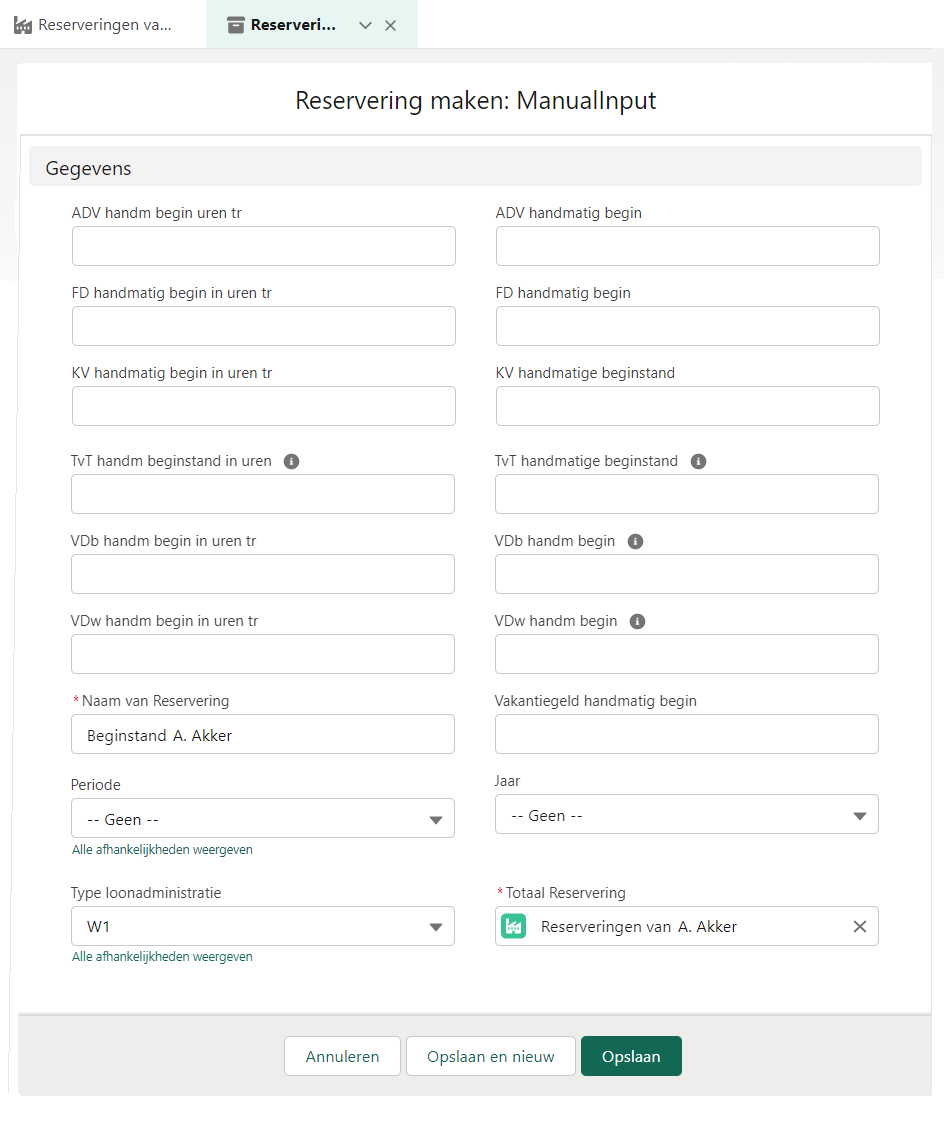The height and width of the screenshot is (1134, 944).
Task: Click info icon next to VDb handm begin
Action: tap(635, 541)
